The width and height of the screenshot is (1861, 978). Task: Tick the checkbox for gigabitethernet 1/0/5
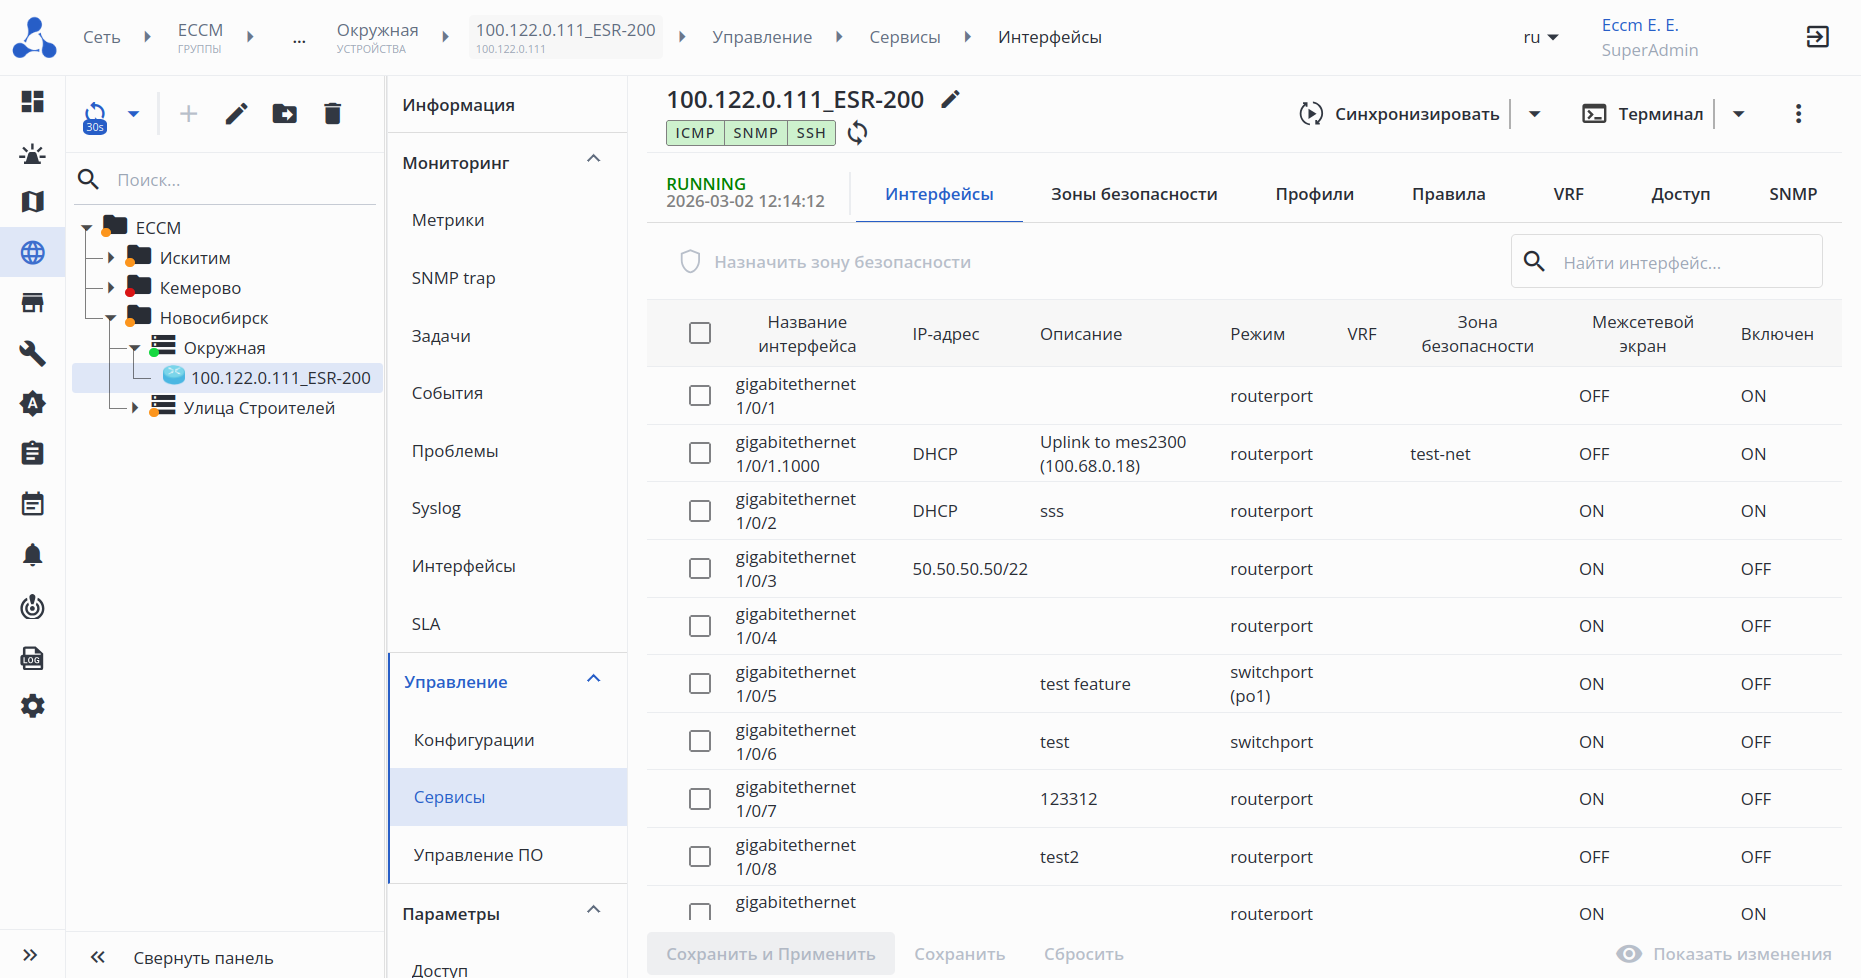click(700, 684)
